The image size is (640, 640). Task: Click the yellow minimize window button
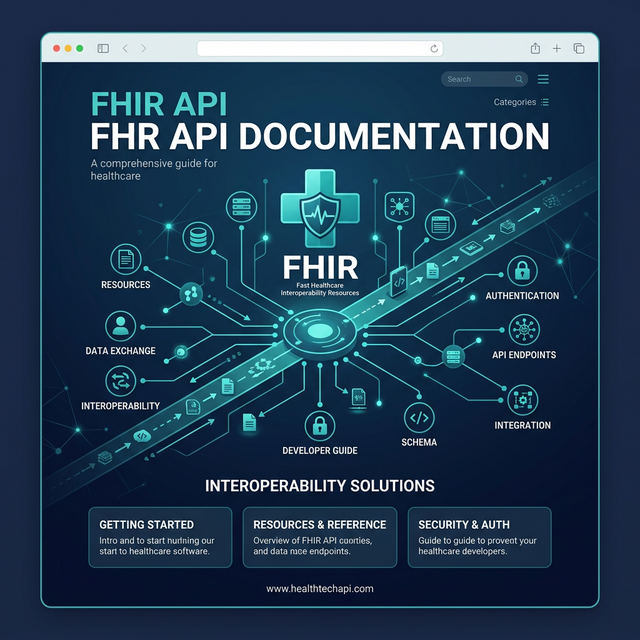tap(68, 49)
